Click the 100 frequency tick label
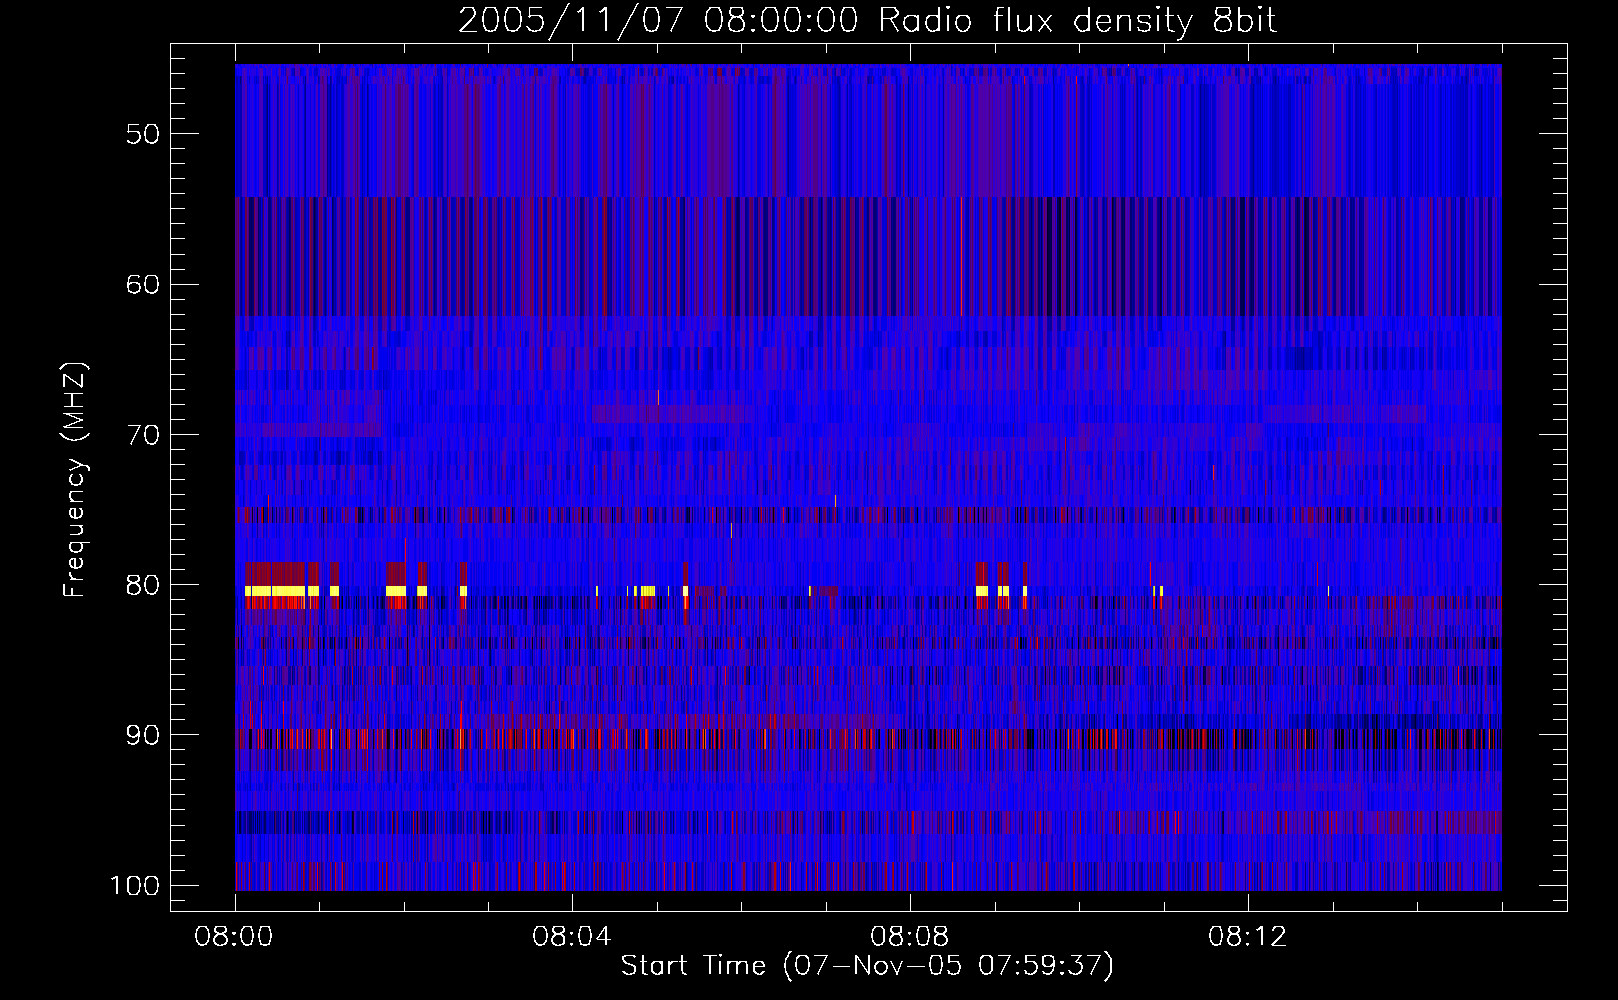Screen dimensions: 1618x1000 (x=136, y=886)
